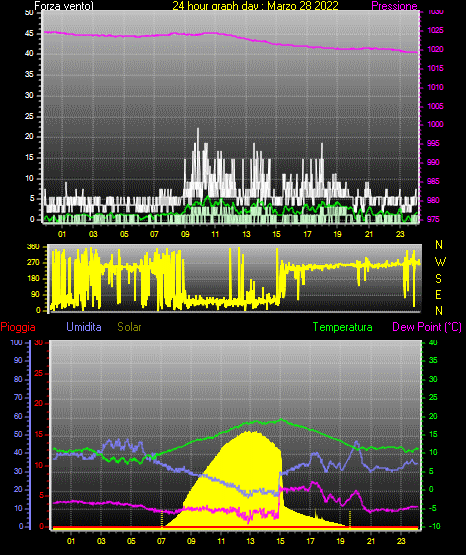The width and height of the screenshot is (466, 555).
Task: Click pressure axis value 980
Action: pyautogui.click(x=433, y=200)
